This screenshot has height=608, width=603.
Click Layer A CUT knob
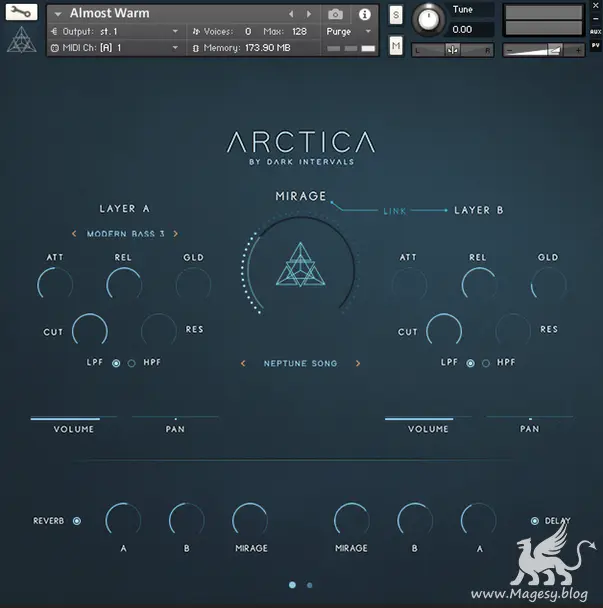90,331
